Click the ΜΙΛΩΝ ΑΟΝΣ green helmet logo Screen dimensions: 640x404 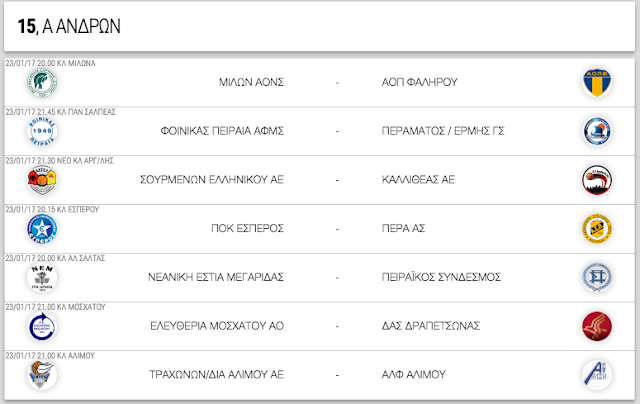coord(42,83)
